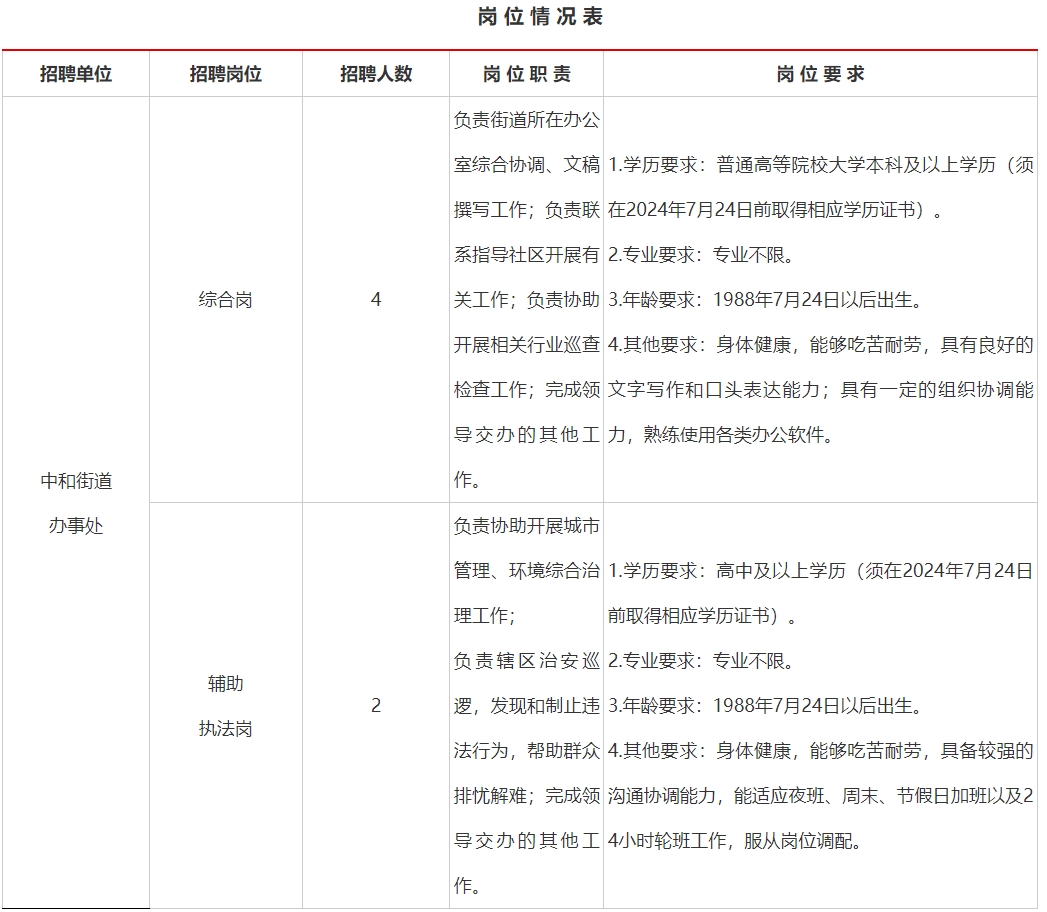Click the line 沟通协调能力，能适应夜班

(x=821, y=796)
